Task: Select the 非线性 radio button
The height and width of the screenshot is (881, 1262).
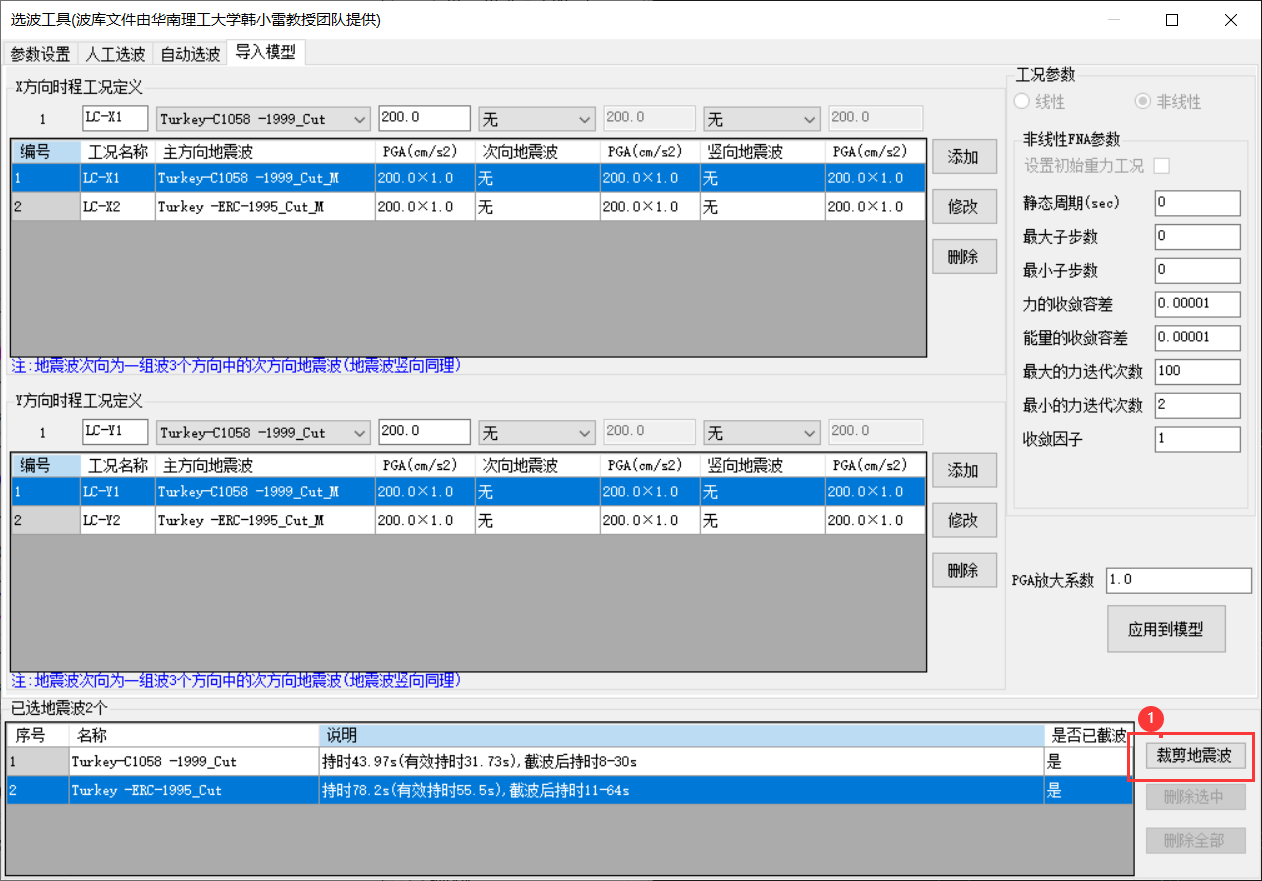Action: pyautogui.click(x=1142, y=102)
